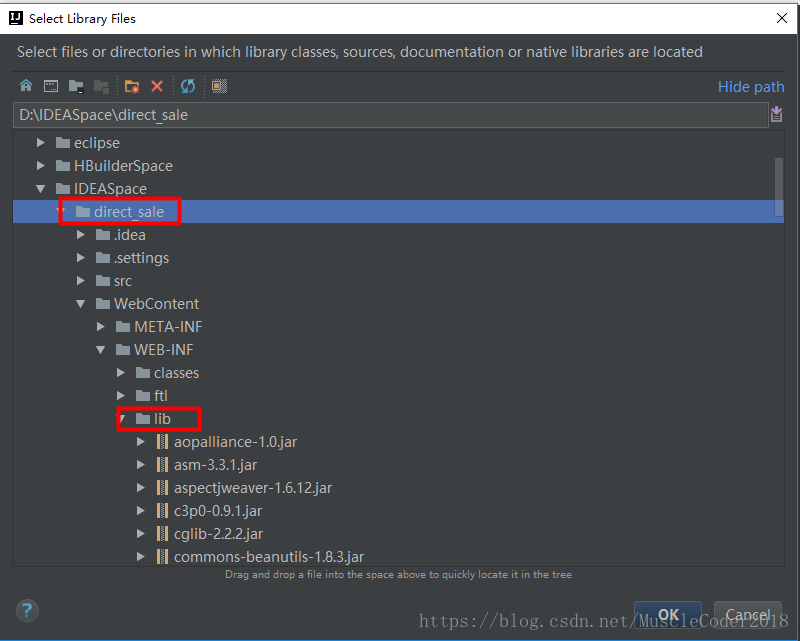The height and width of the screenshot is (641, 800).
Task: Select asm-3.3.1.jar file name
Action: pyautogui.click(x=215, y=465)
